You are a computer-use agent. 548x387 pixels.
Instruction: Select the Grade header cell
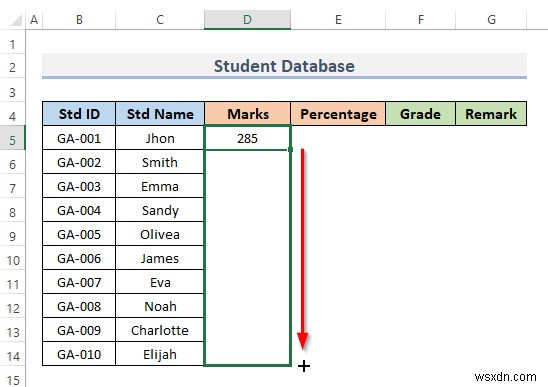point(420,114)
